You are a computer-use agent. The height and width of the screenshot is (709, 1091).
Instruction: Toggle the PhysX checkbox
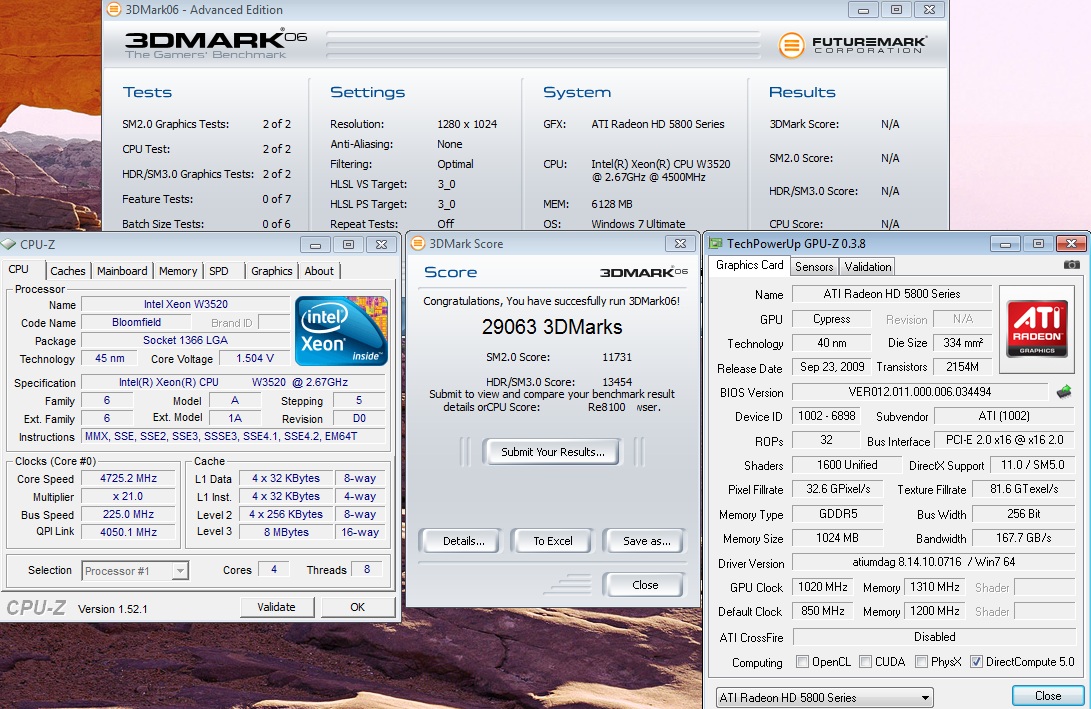pos(921,662)
